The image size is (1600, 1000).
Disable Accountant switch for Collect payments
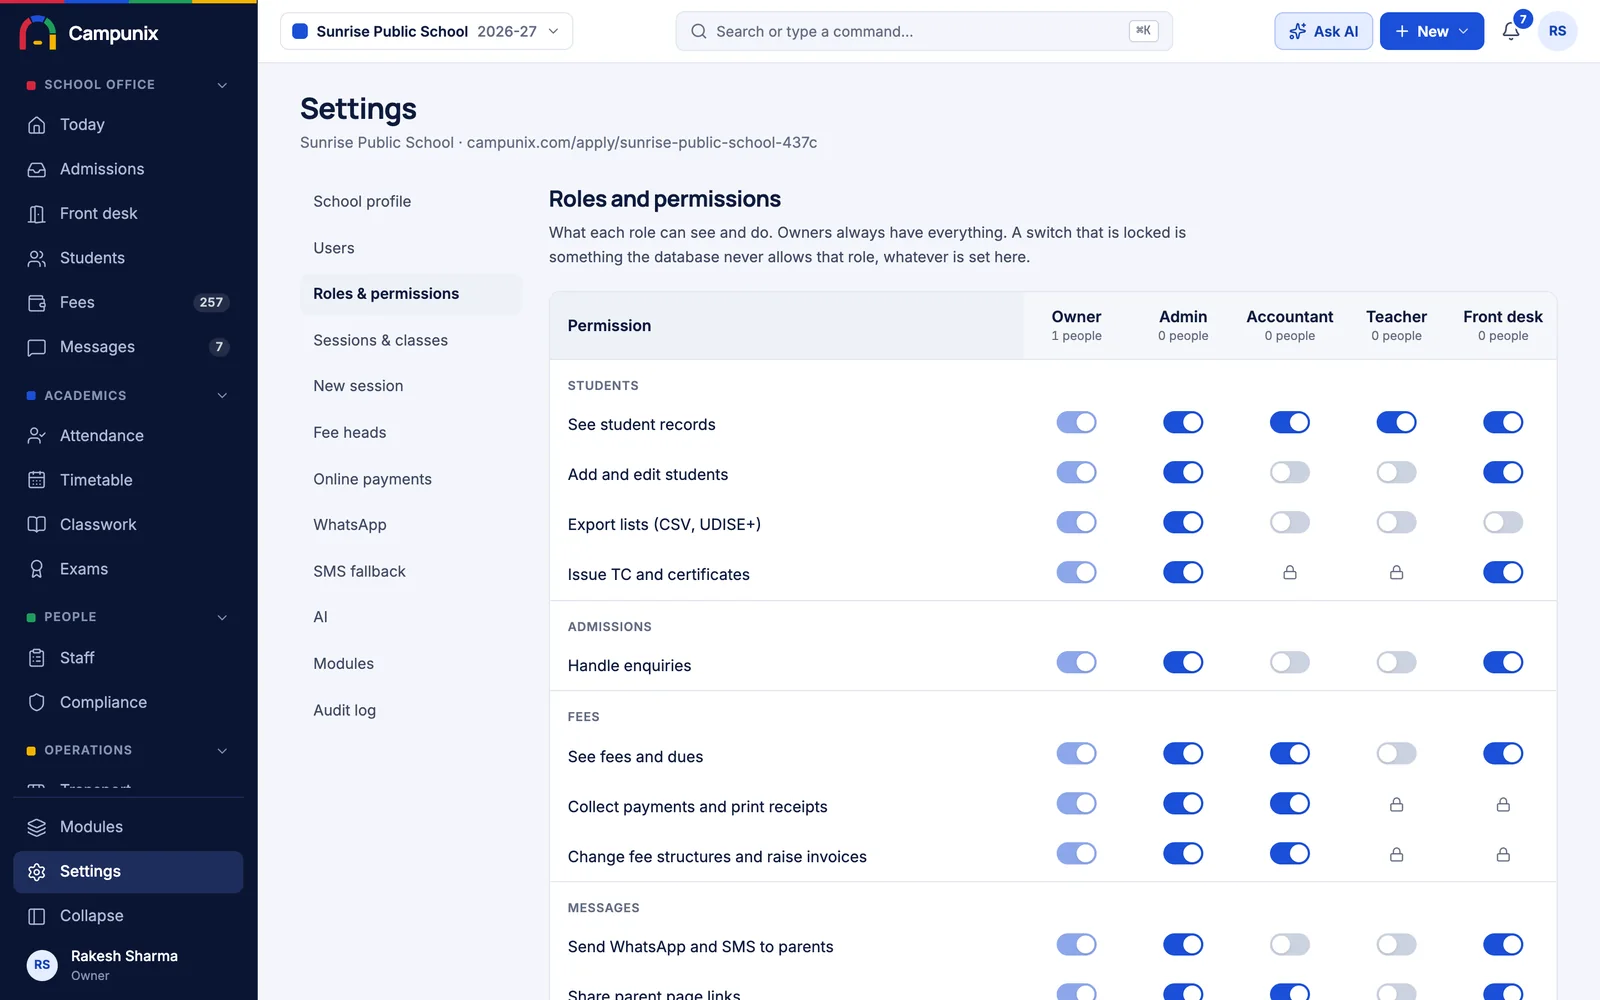[1290, 803]
